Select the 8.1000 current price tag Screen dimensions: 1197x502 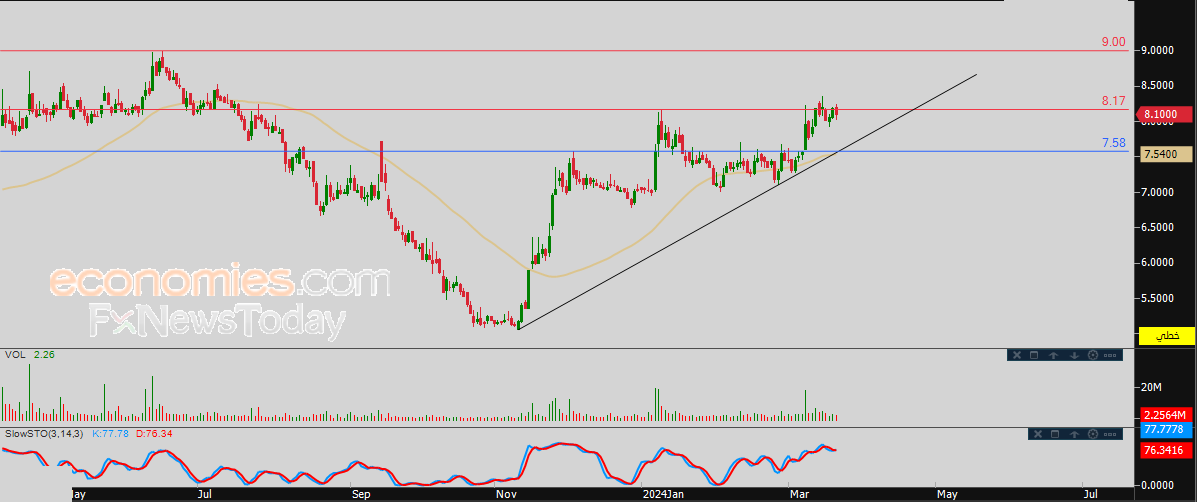point(1165,115)
